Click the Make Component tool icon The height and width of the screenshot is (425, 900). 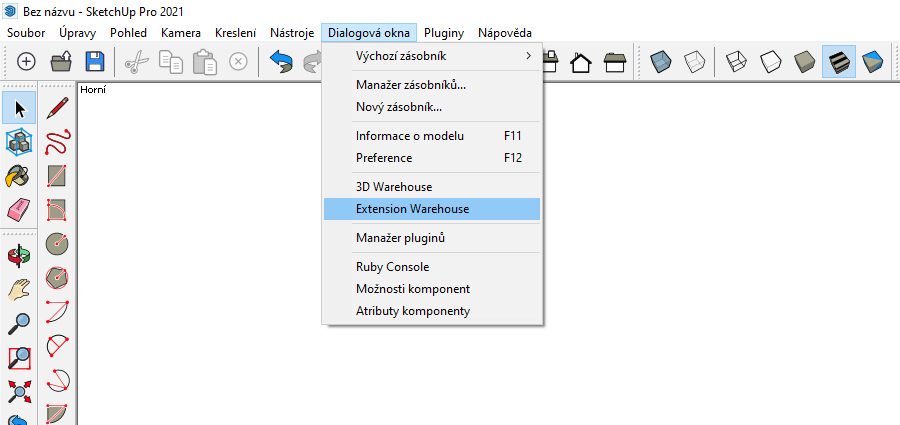pos(19,142)
